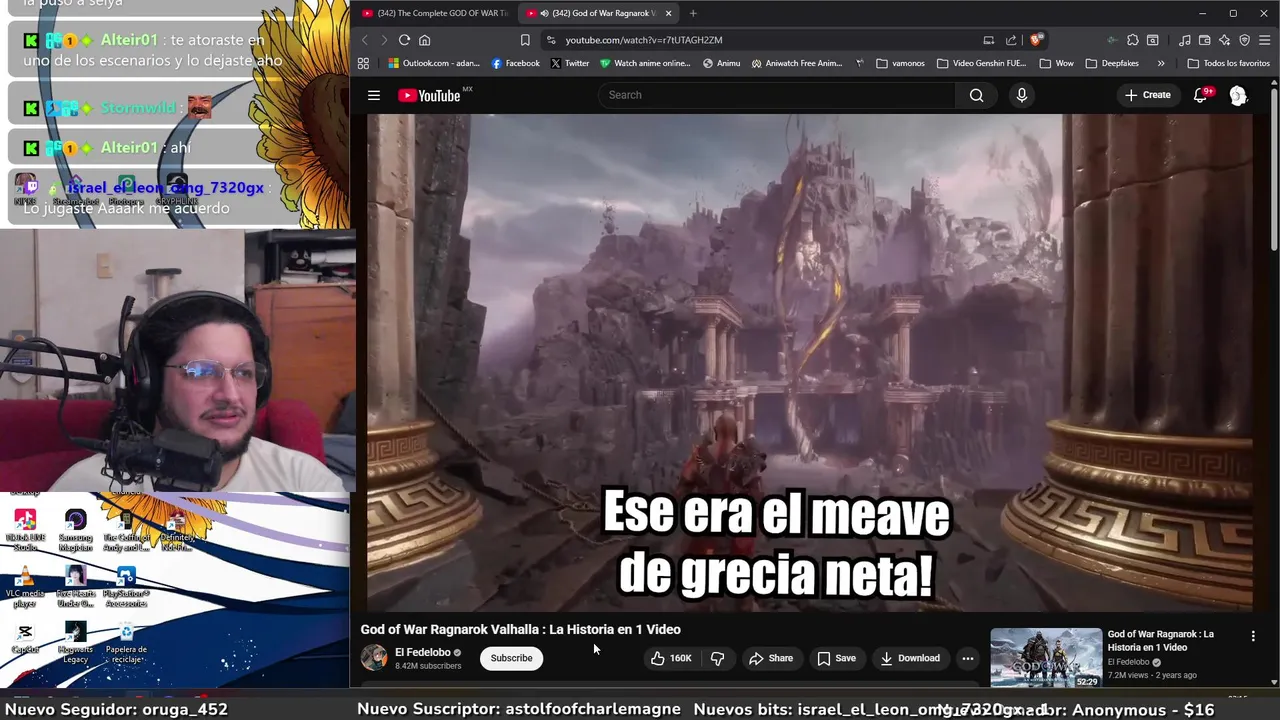Click the video title God of War Ragnarok Valhalla

click(x=520, y=629)
